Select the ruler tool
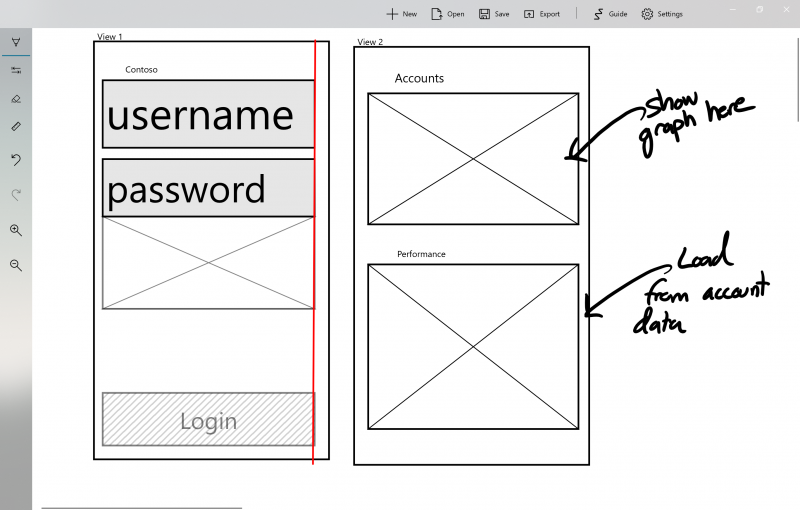800x510 pixels. [x=16, y=126]
